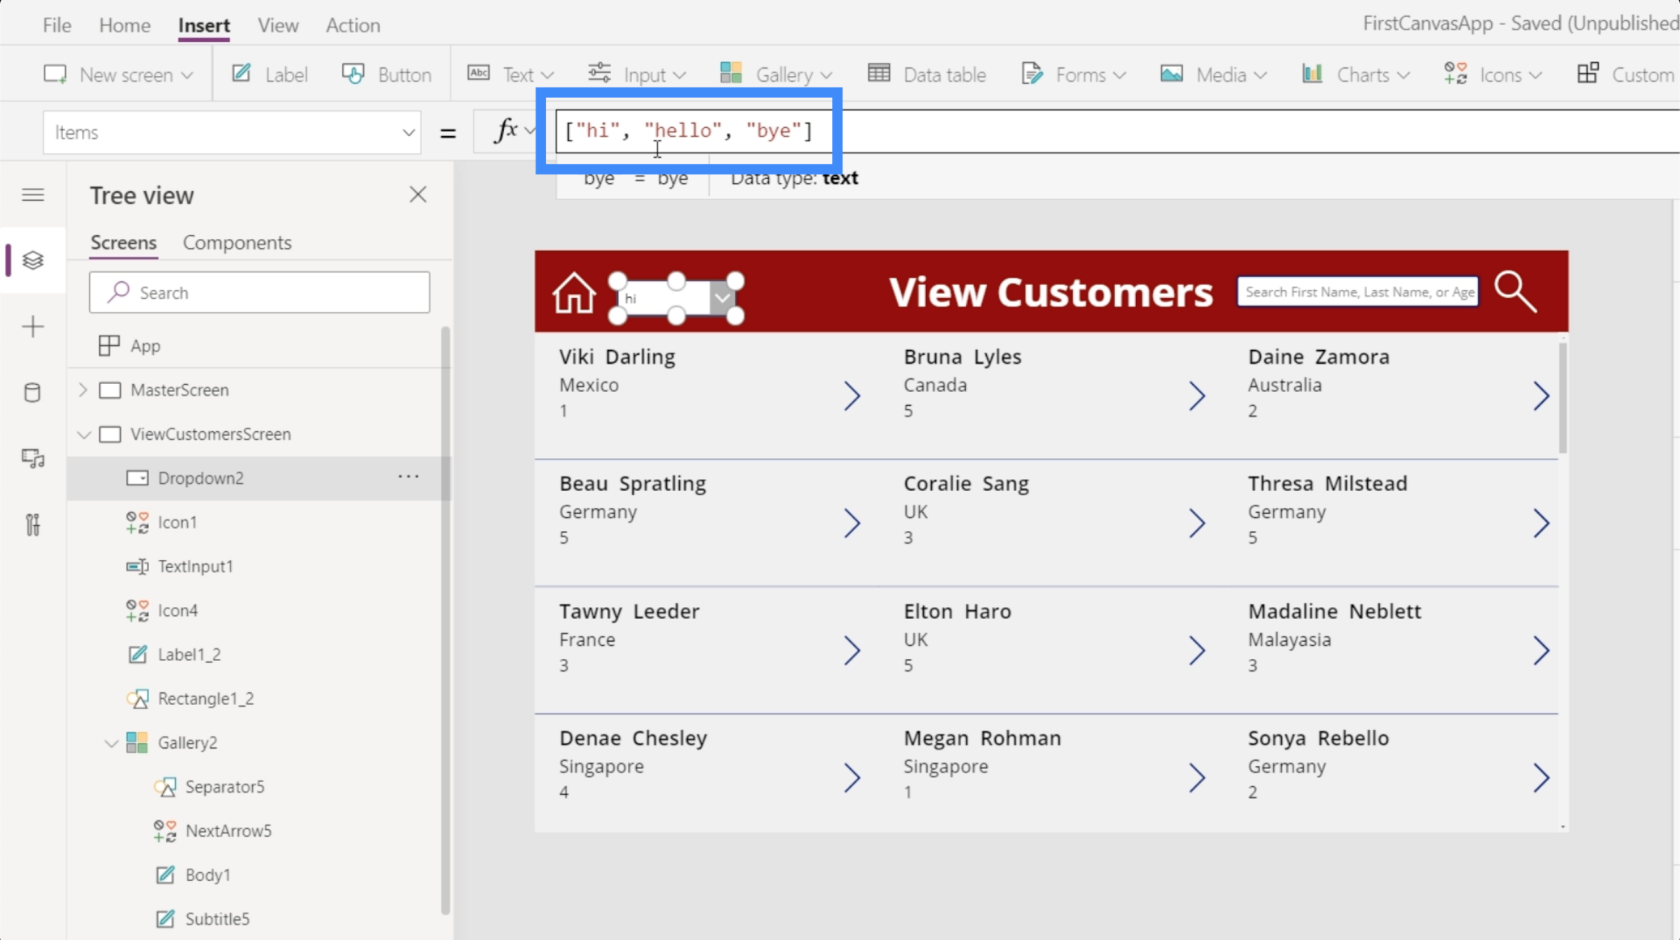
Task: Select Separator5 in tree view
Action: point(224,787)
